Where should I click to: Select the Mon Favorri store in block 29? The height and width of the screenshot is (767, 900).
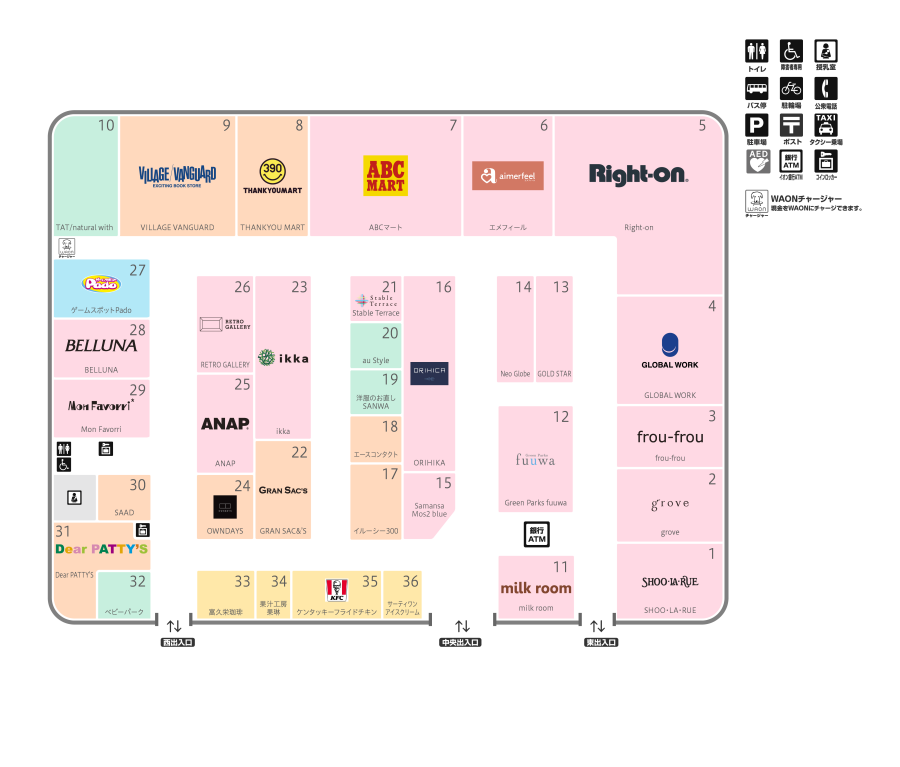102,408
